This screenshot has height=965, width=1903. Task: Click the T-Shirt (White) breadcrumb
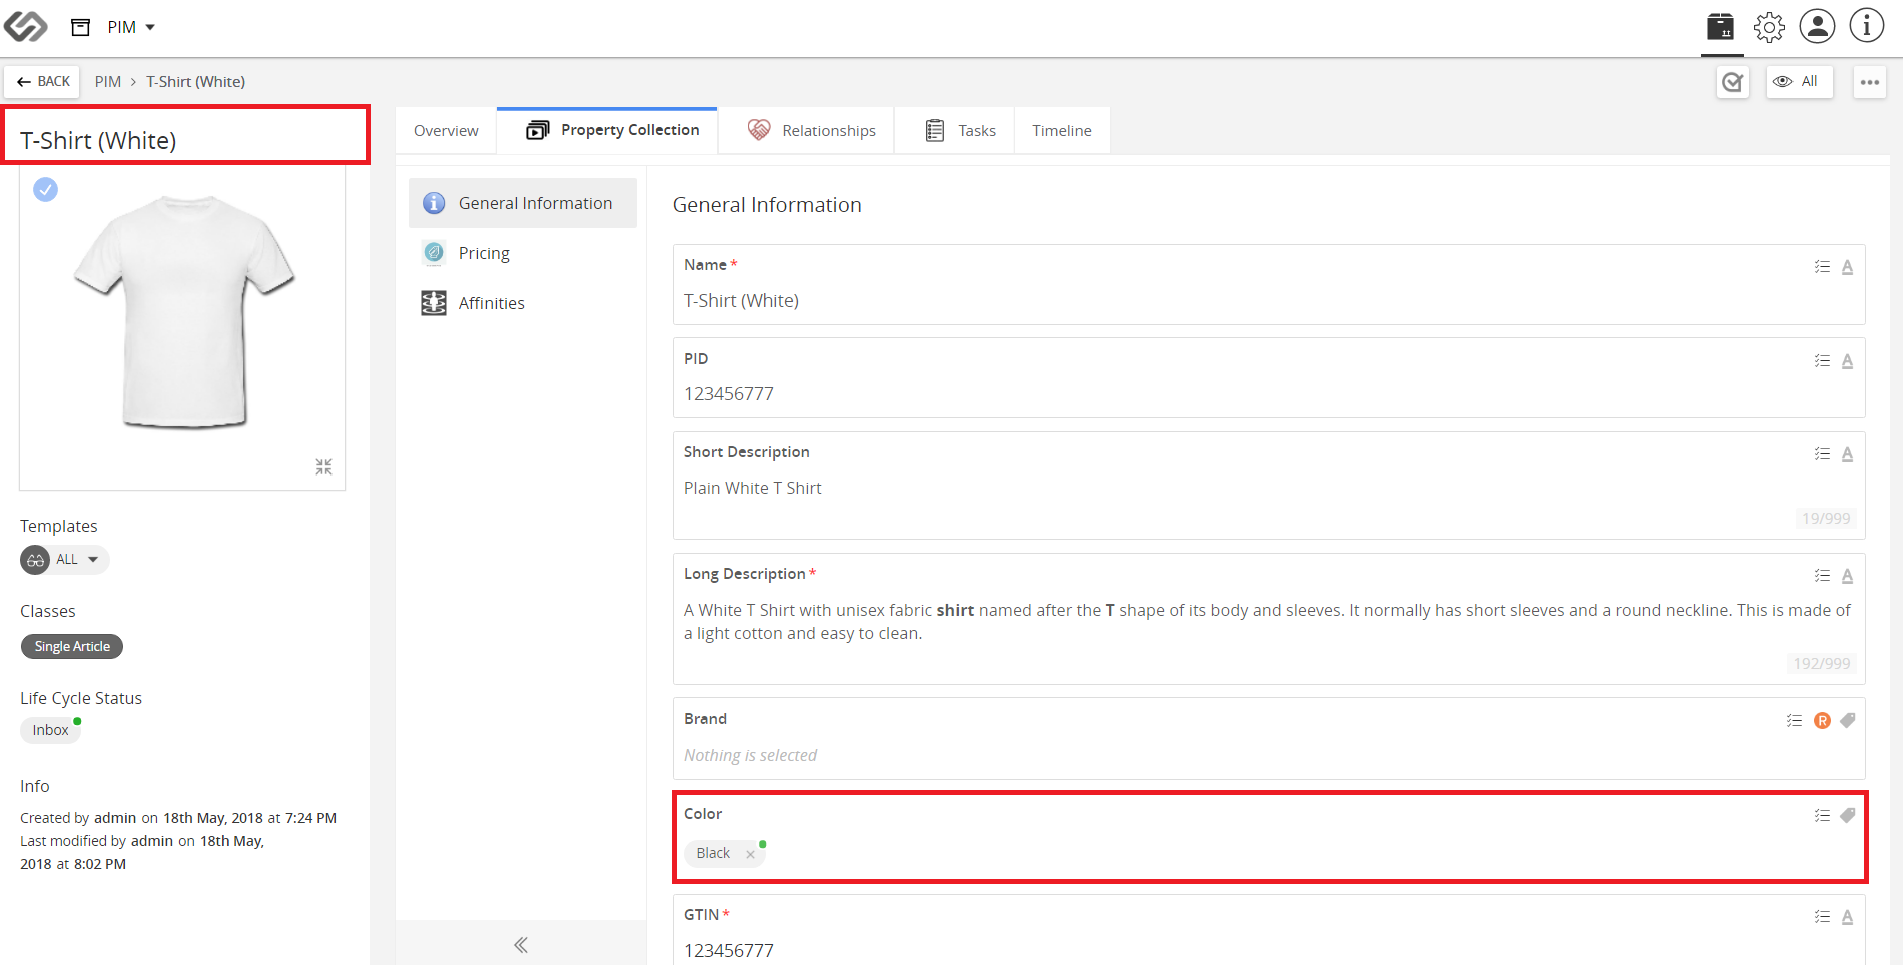[196, 82]
